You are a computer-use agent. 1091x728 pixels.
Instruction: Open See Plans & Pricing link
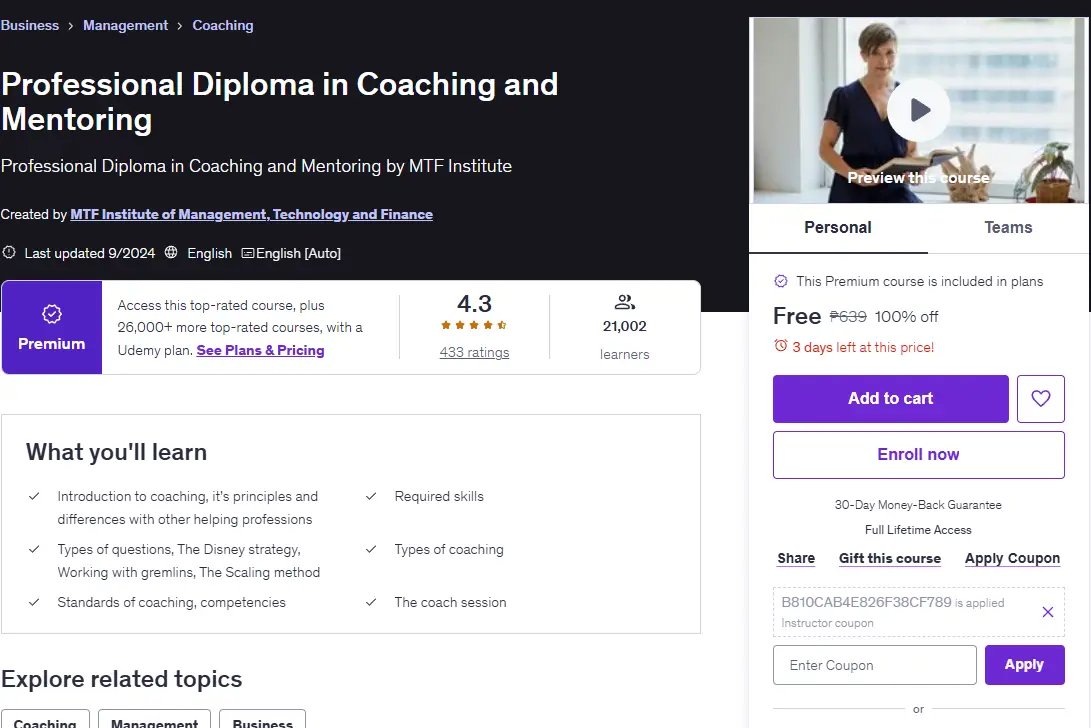[260, 350]
